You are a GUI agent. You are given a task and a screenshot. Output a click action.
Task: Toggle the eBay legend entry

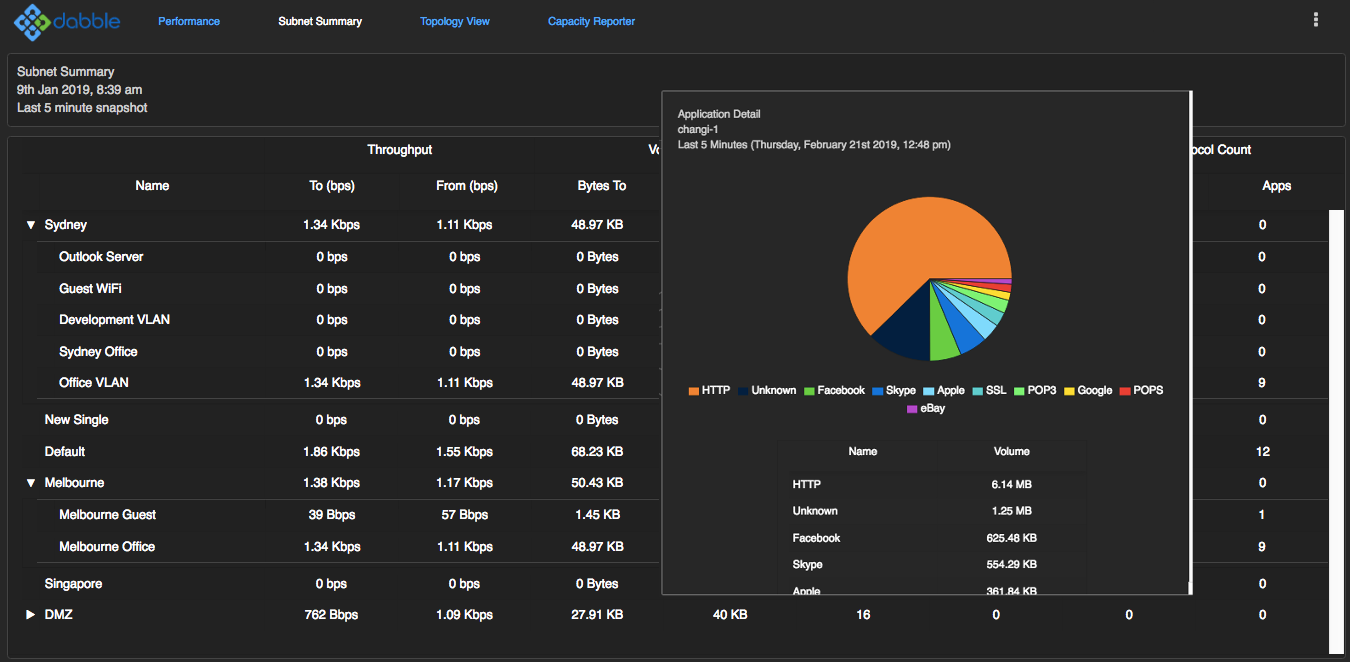[926, 409]
